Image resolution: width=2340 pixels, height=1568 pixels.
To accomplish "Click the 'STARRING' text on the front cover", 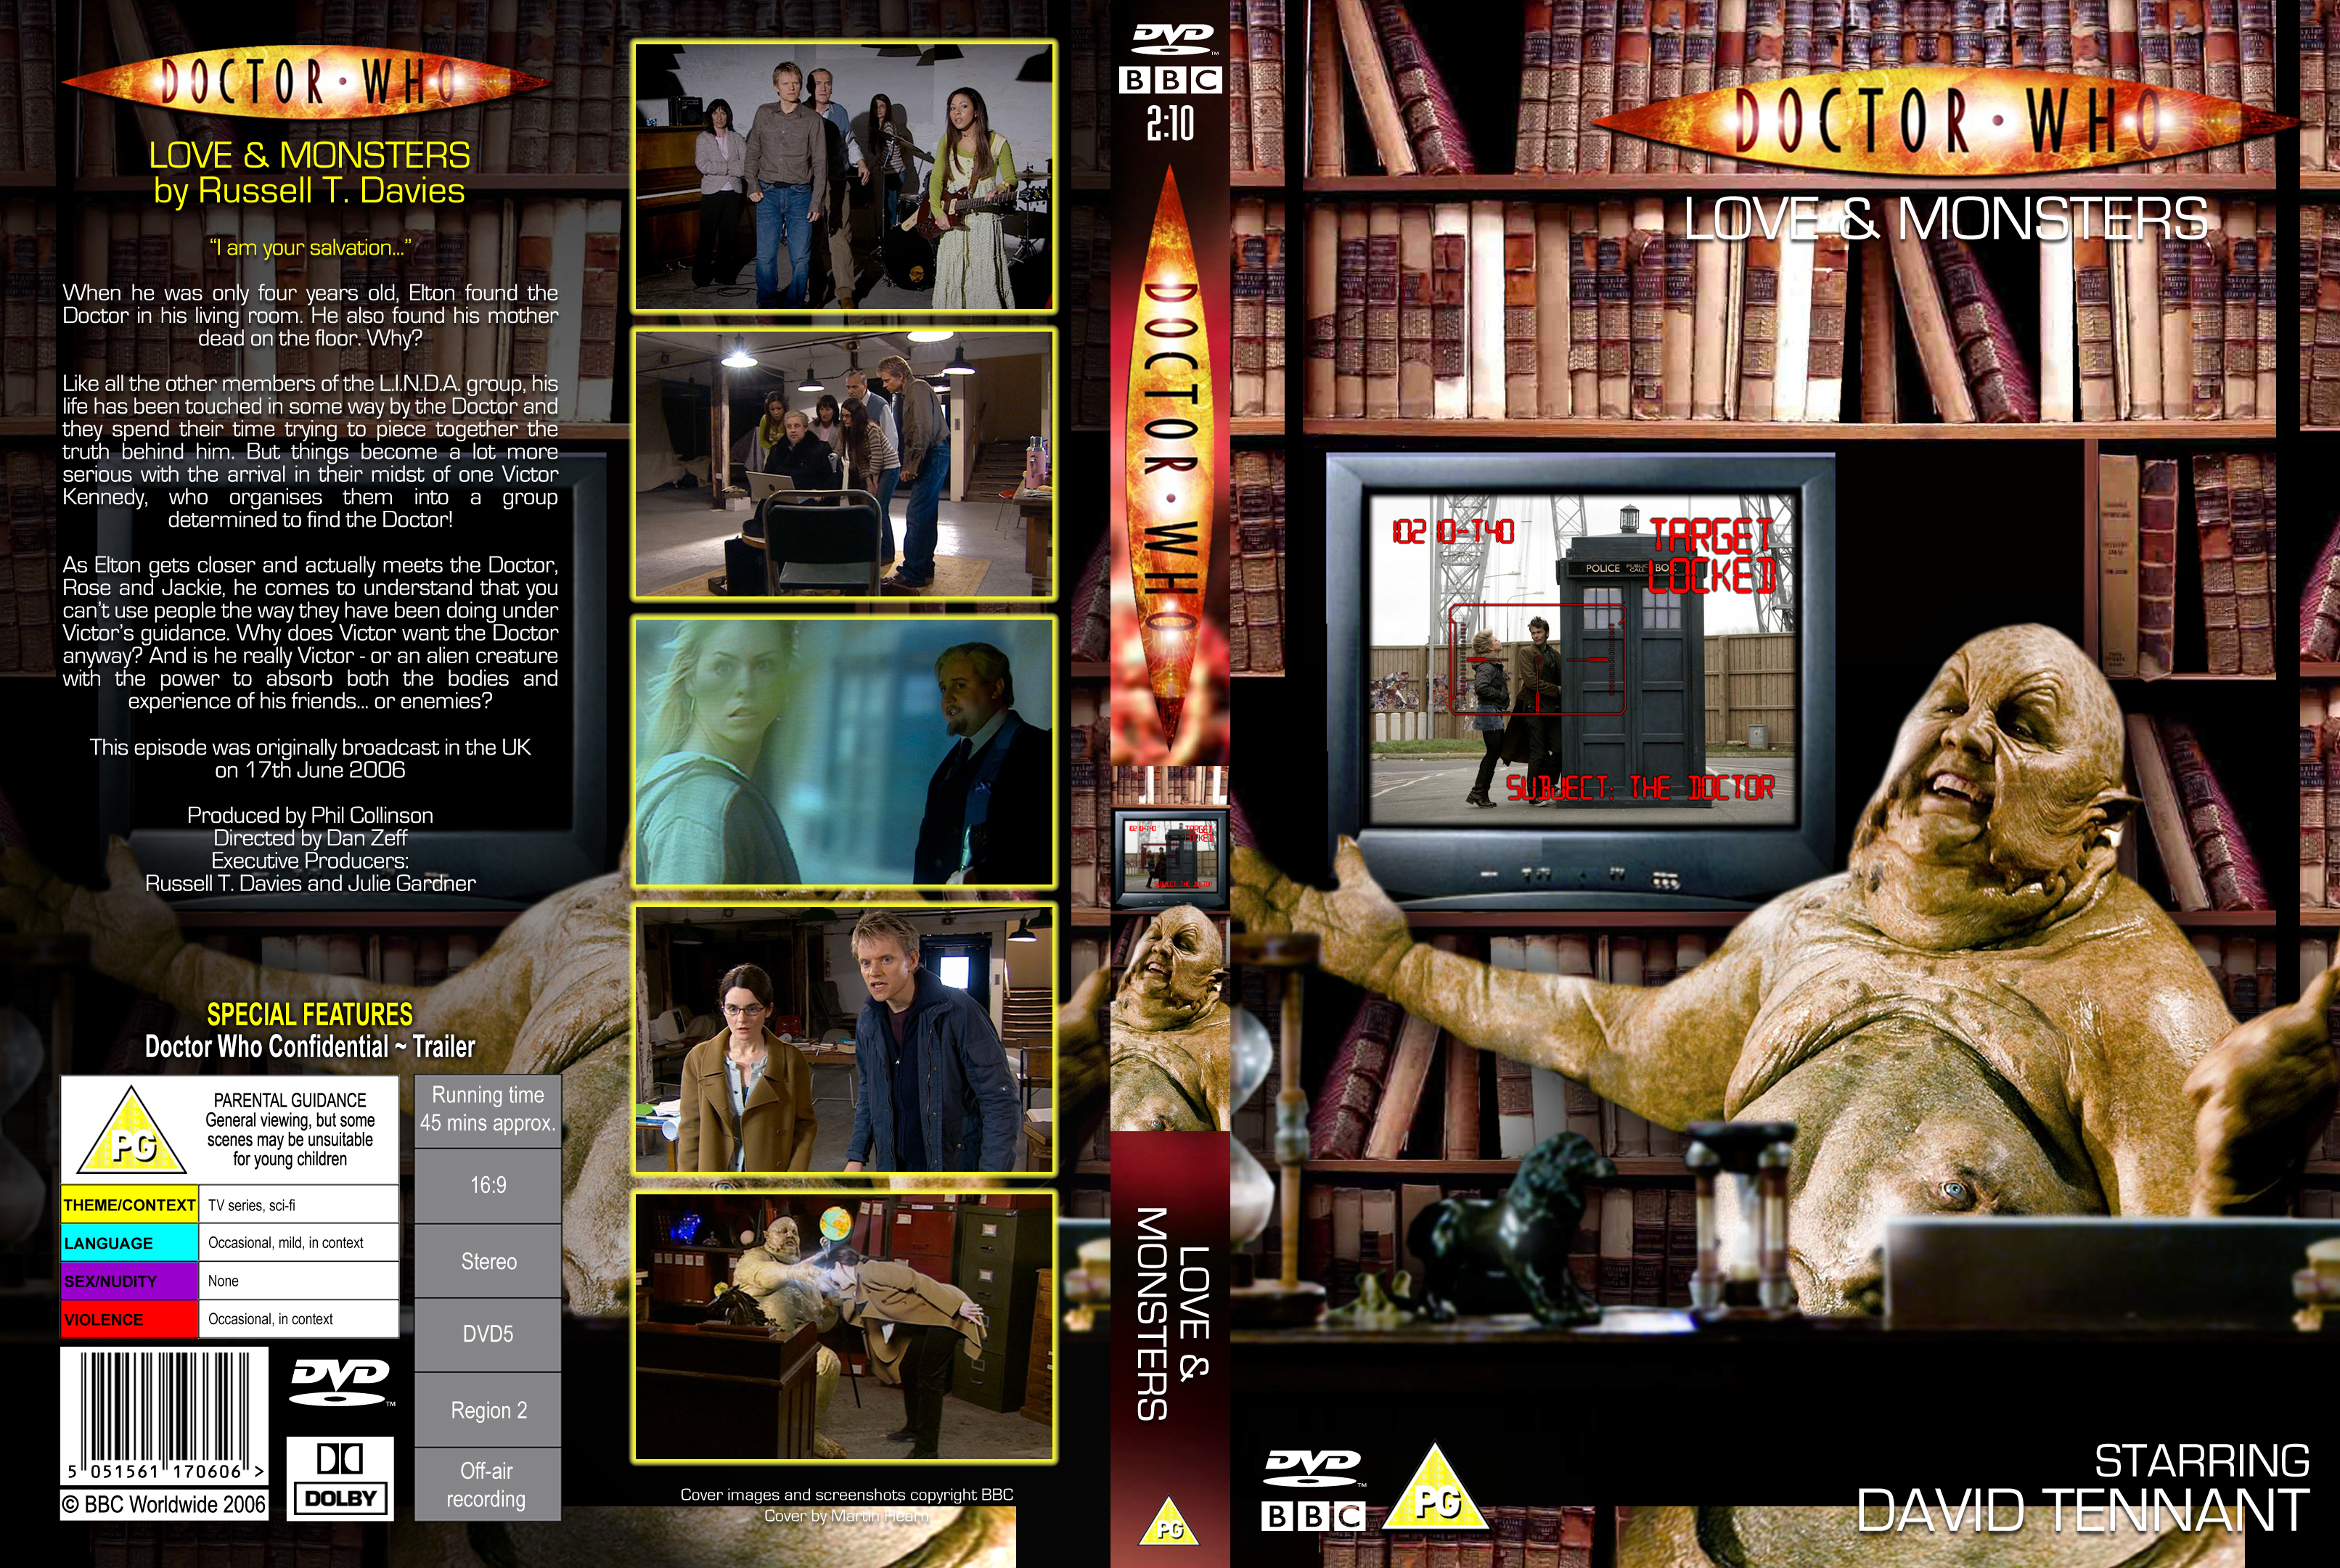I will 2202,1461.
